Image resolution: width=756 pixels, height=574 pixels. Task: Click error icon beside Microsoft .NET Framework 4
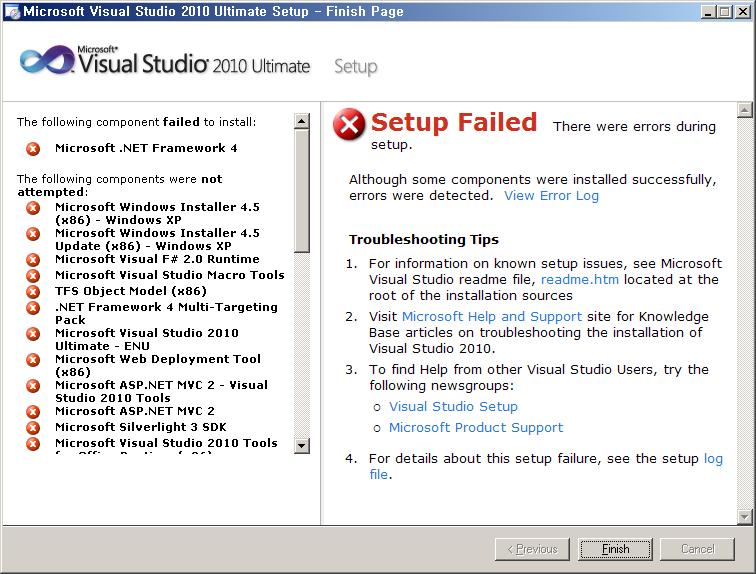coord(33,148)
